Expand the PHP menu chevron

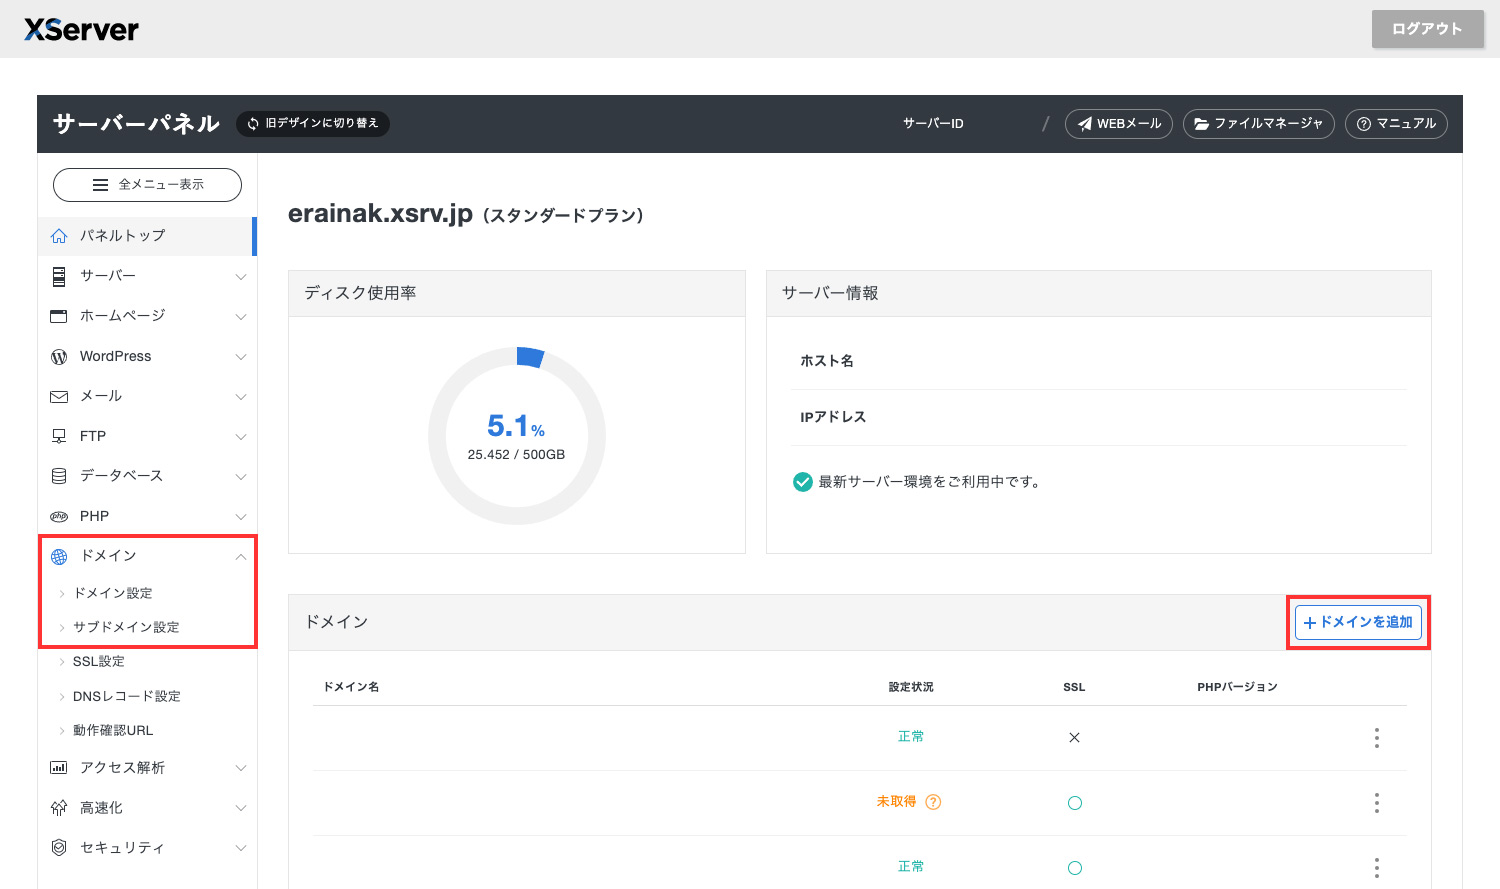click(x=241, y=517)
